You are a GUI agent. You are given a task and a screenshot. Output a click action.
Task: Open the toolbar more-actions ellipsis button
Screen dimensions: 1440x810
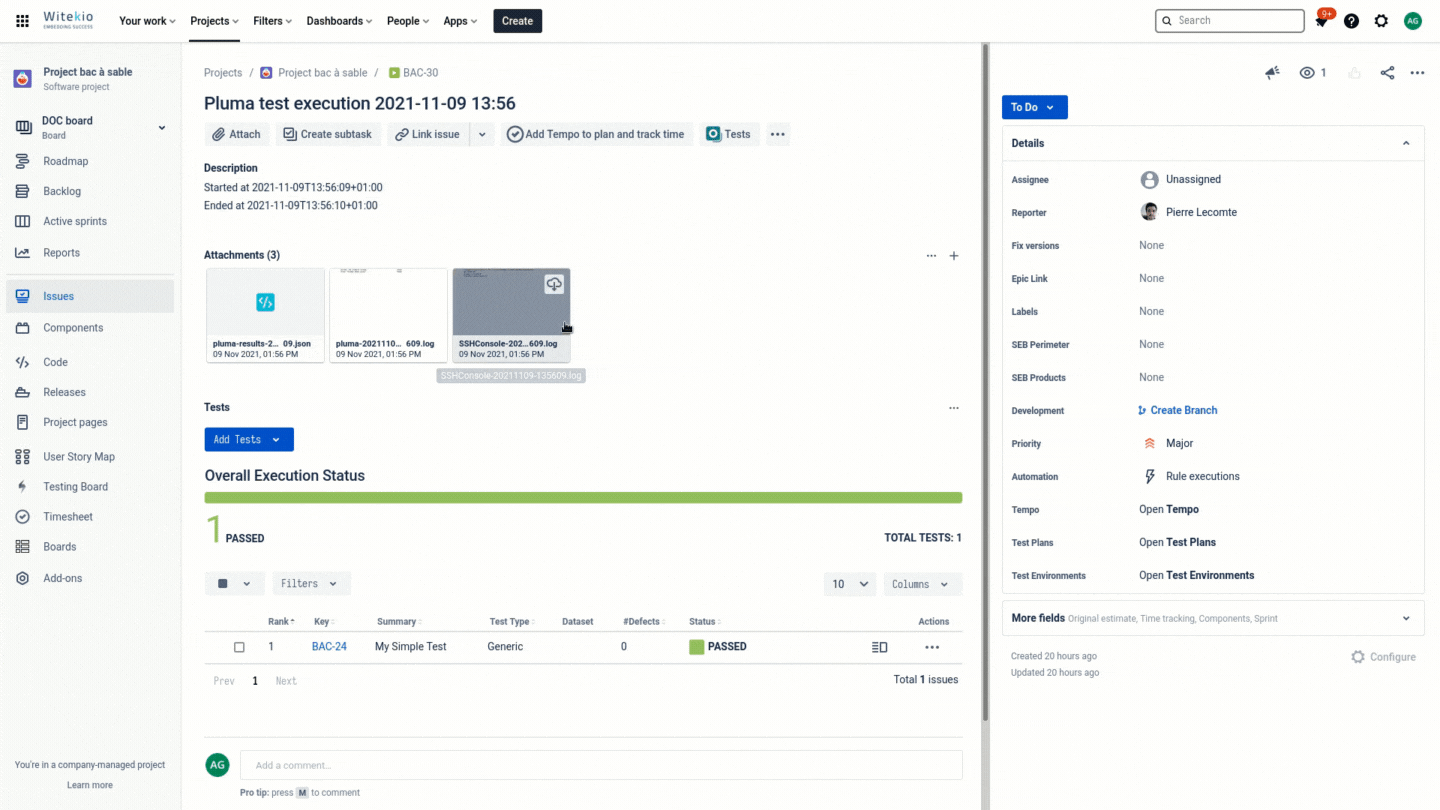(x=778, y=134)
